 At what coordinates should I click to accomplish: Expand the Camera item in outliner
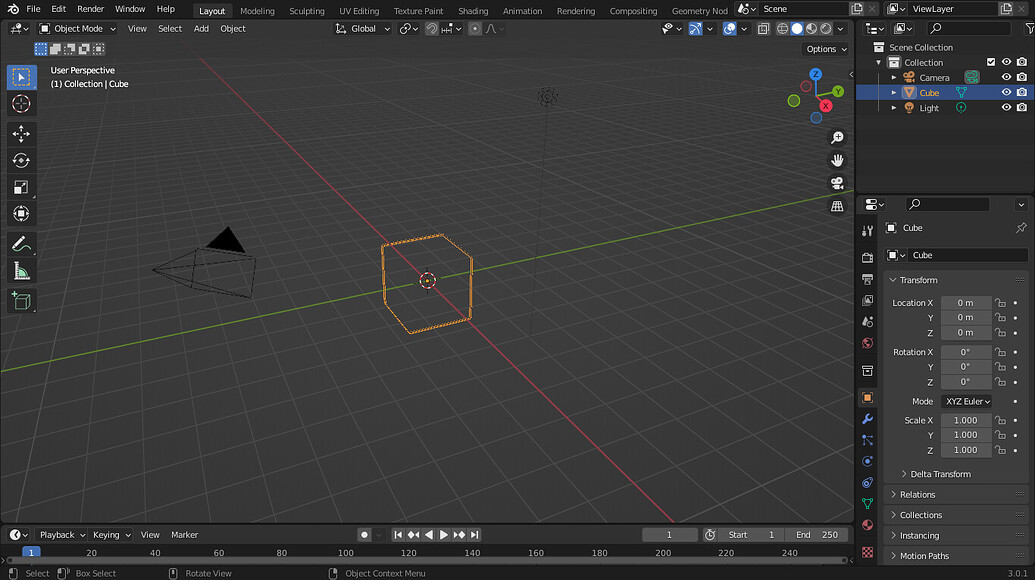[x=894, y=77]
